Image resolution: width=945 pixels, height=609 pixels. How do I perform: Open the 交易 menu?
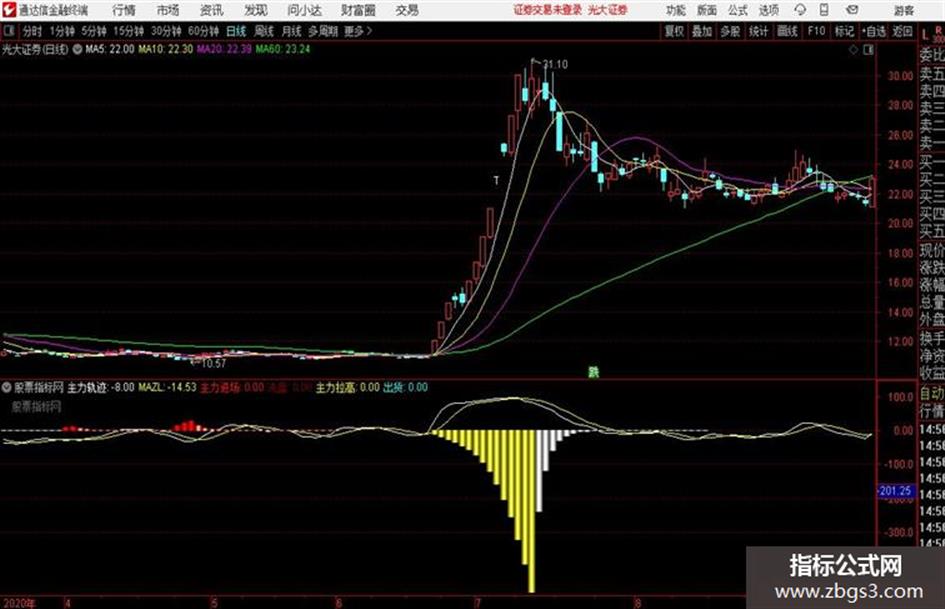(407, 10)
